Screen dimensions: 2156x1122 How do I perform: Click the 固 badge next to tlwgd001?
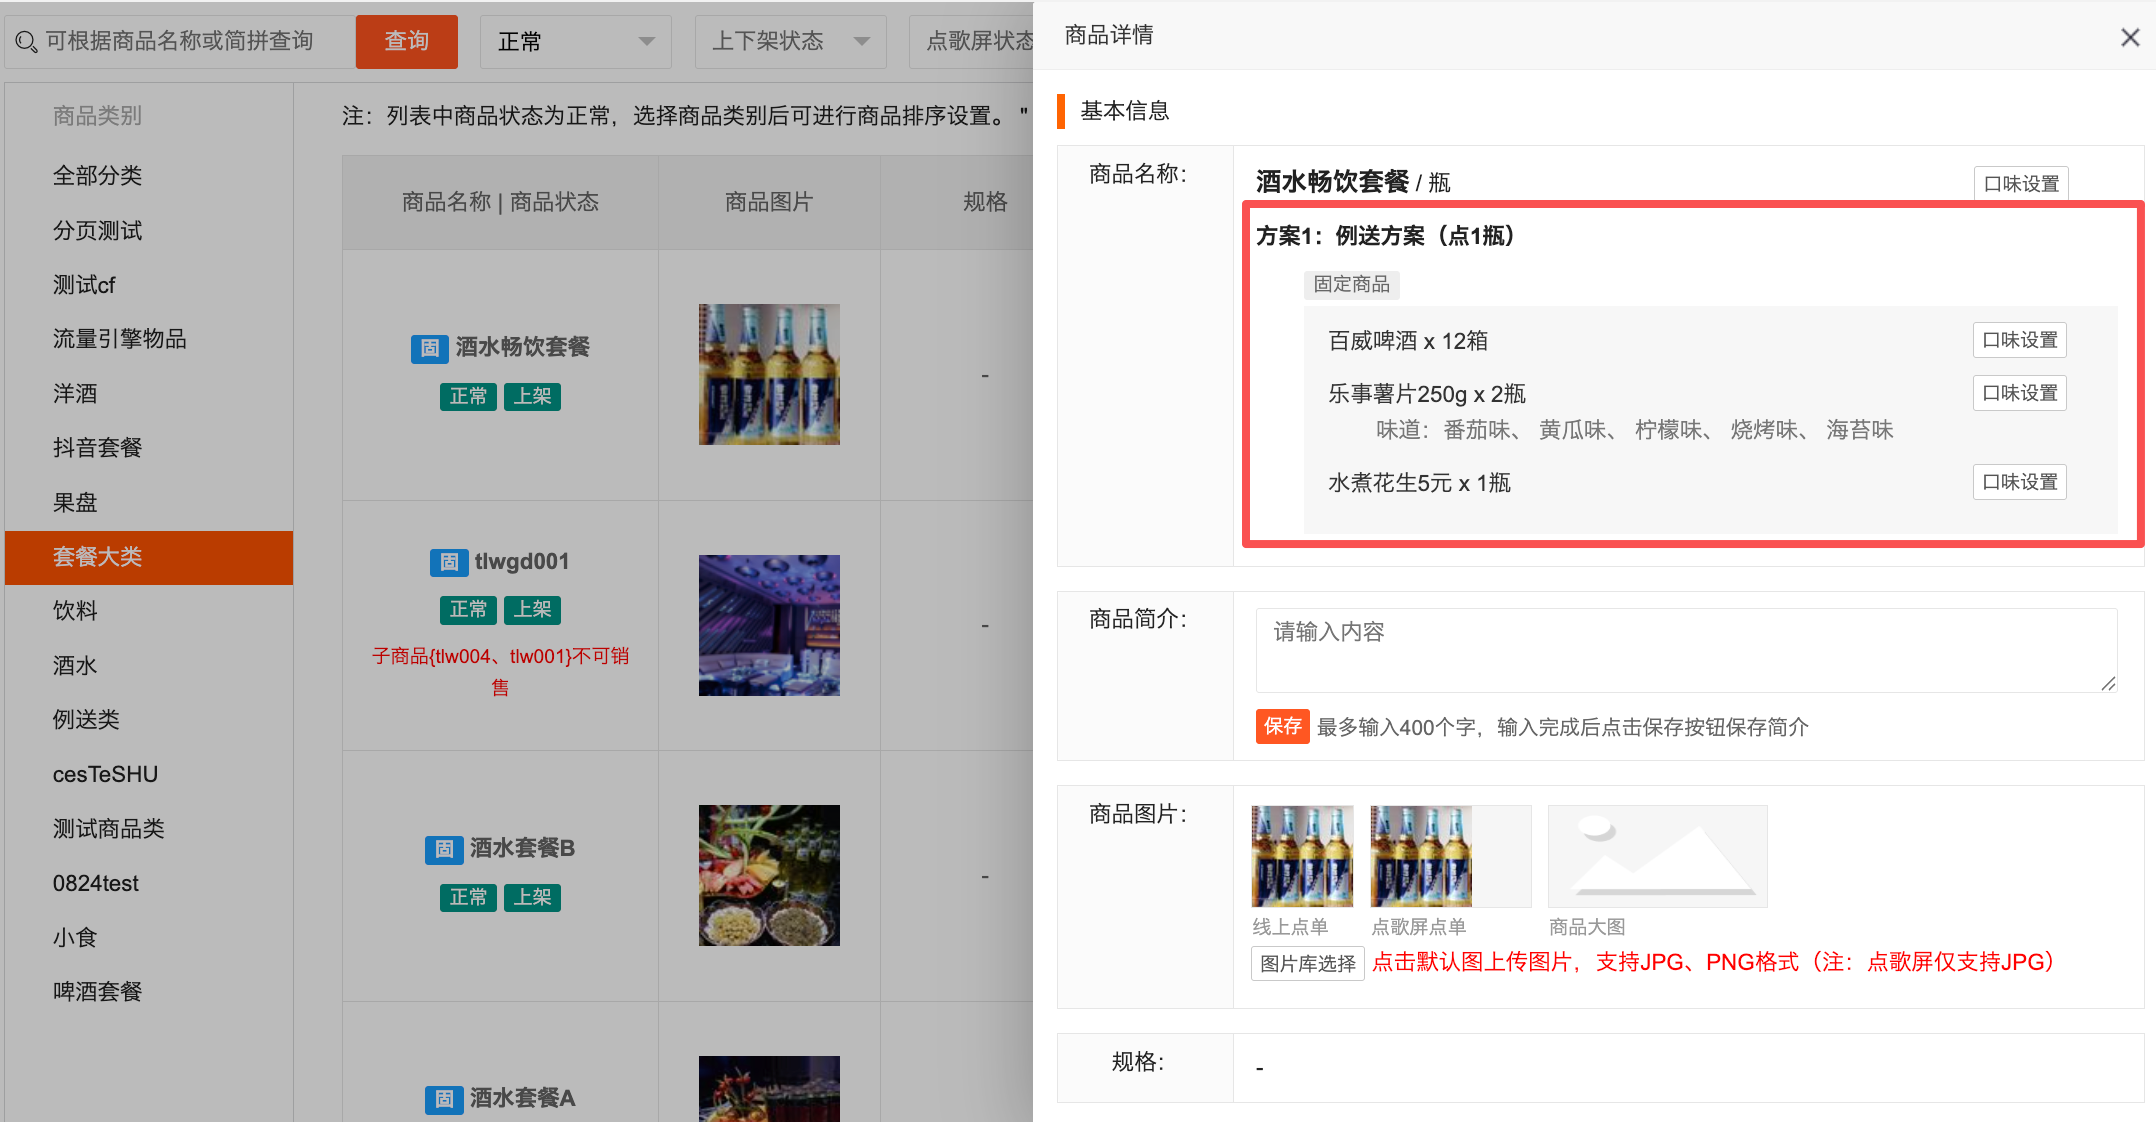pyautogui.click(x=449, y=562)
